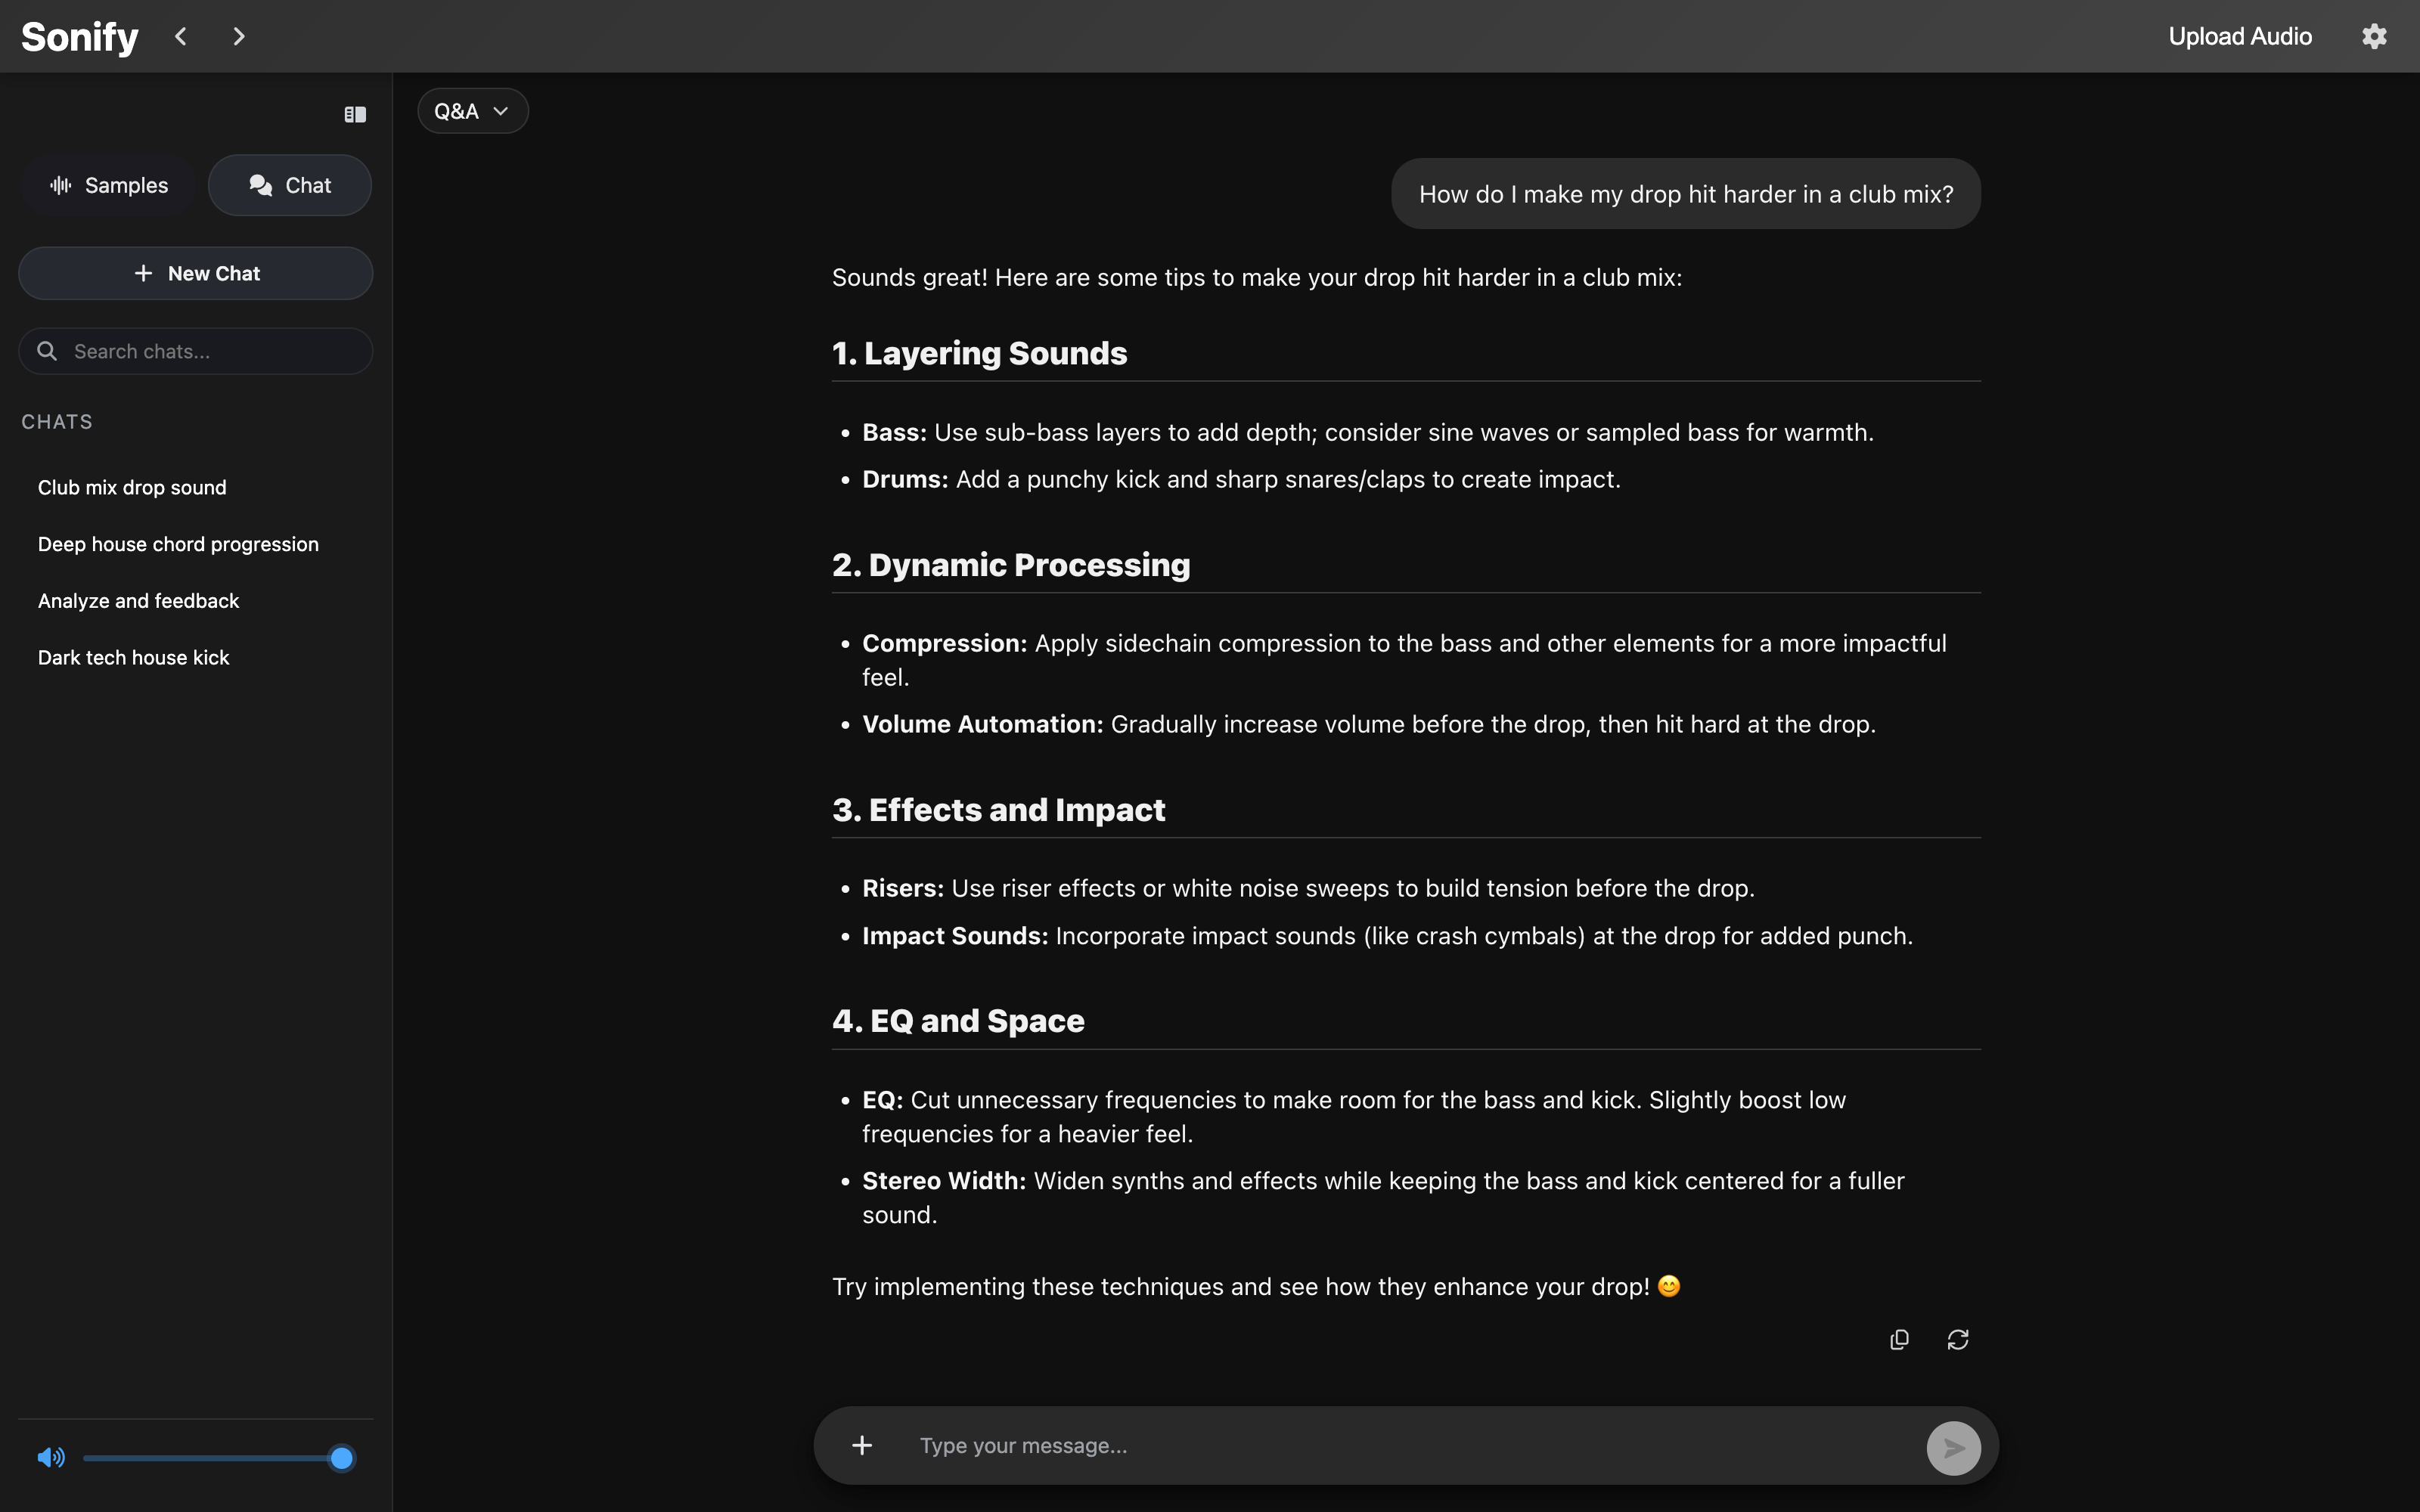Mute audio via the speaker icon
This screenshot has width=2420, height=1512.
(x=50, y=1457)
